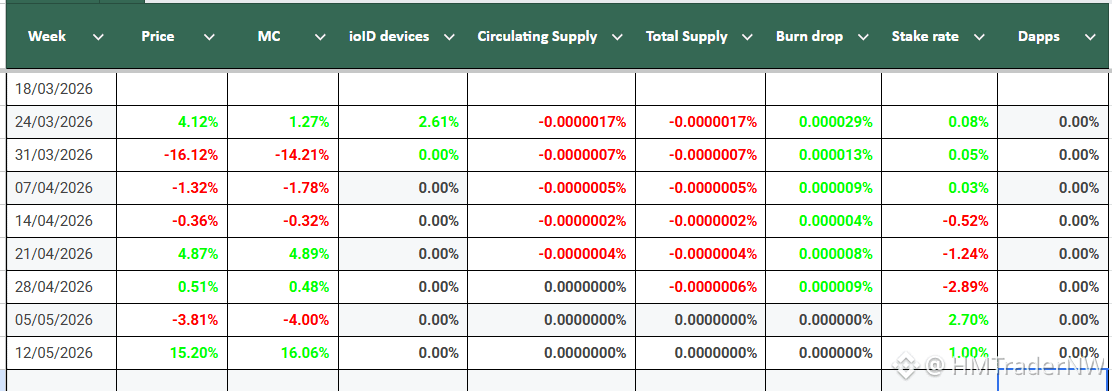1112x391 pixels.
Task: Click the -4.00% MC cell
Action: [283, 320]
